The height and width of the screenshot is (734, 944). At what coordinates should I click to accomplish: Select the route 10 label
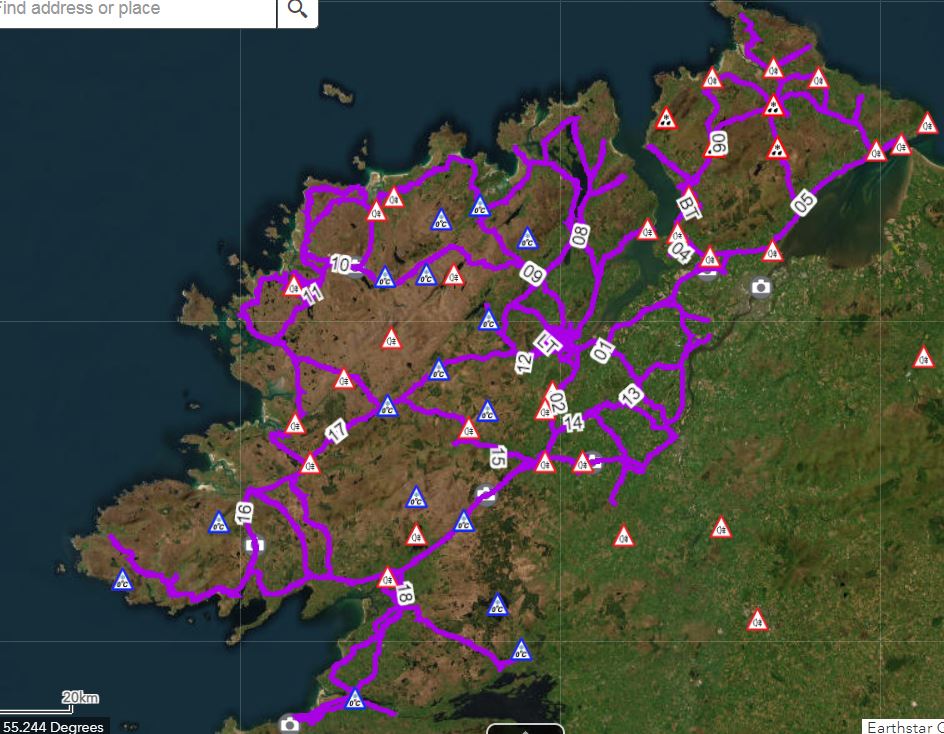(x=341, y=264)
